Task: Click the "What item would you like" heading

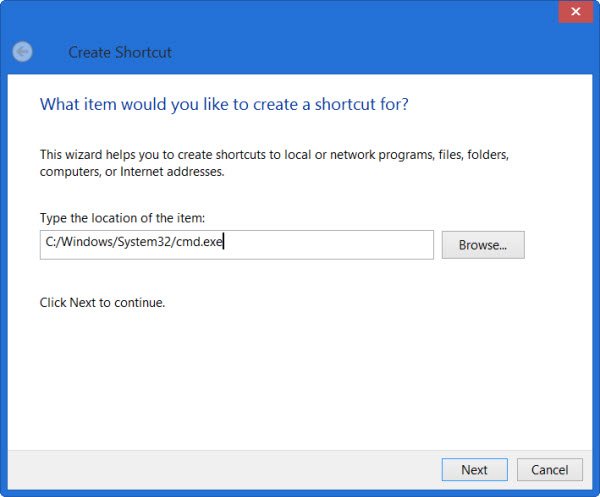Action: coord(224,104)
